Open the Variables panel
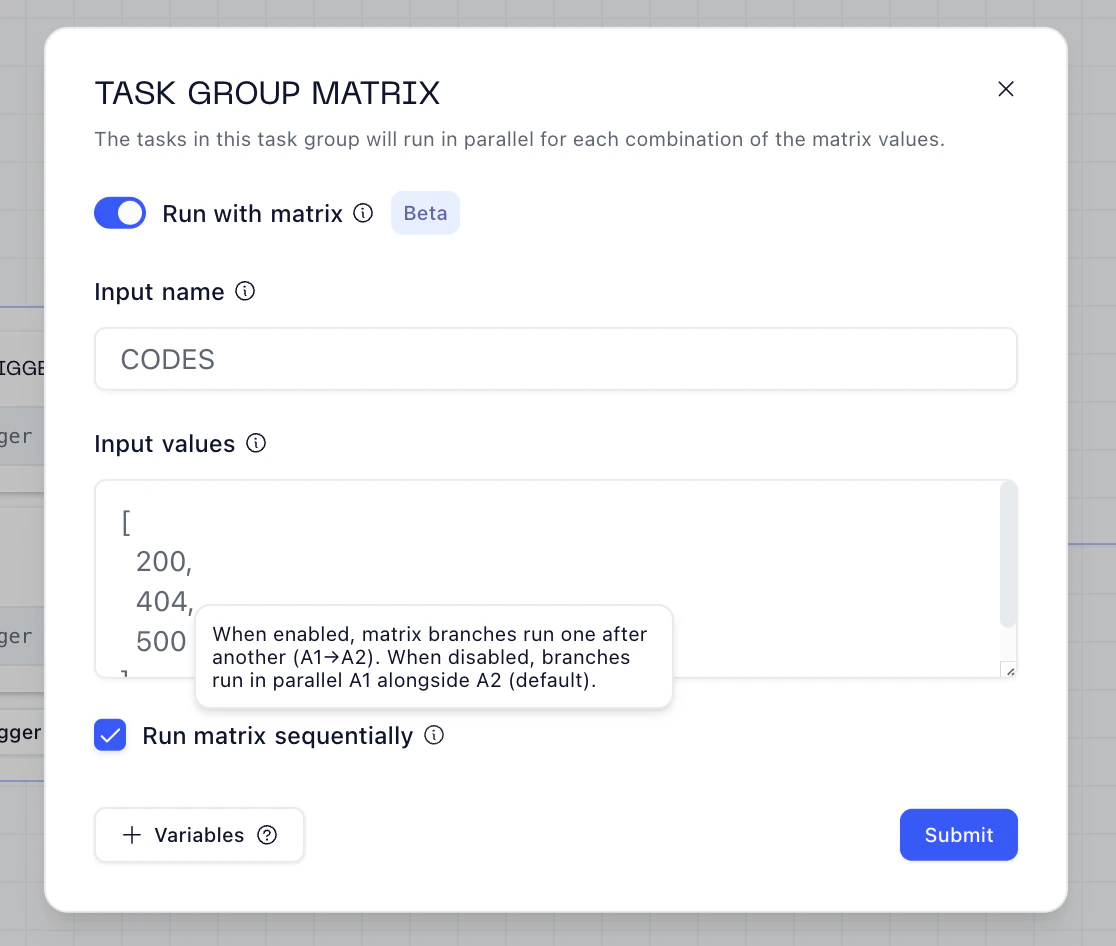The image size is (1116, 946). coord(199,835)
